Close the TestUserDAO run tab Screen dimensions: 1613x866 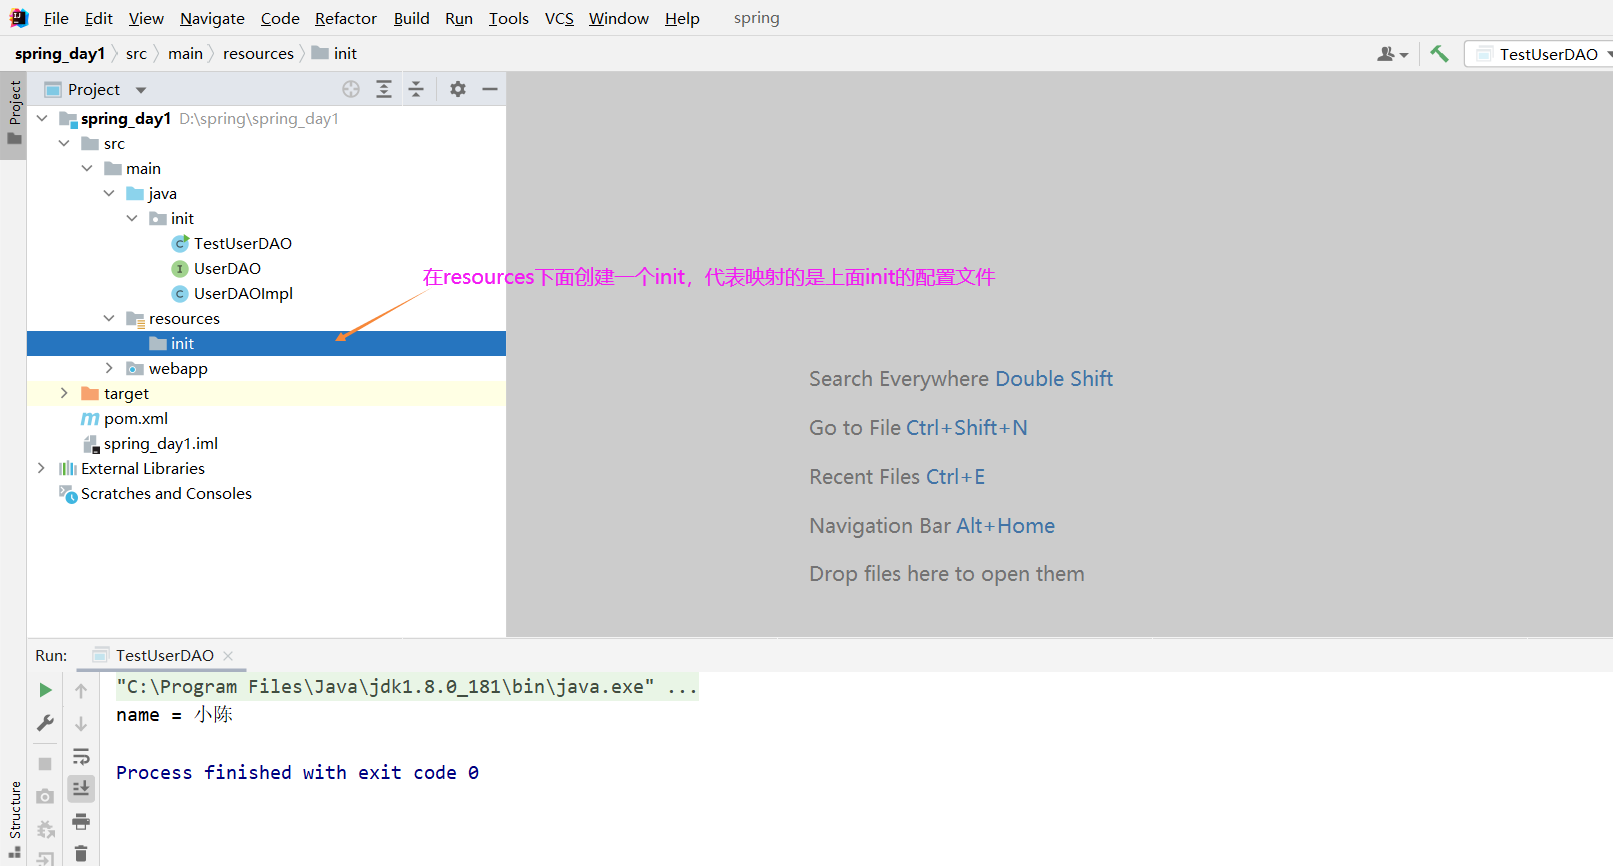228,656
